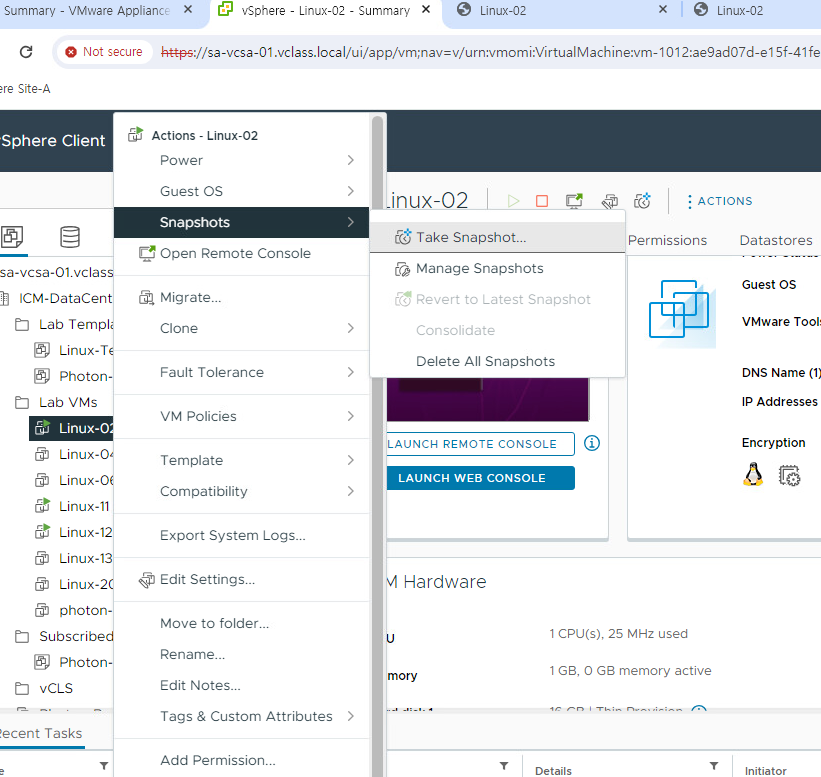The width and height of the screenshot is (821, 777).
Task: Choose Edit Notes... menu entry
Action: (x=241, y=685)
